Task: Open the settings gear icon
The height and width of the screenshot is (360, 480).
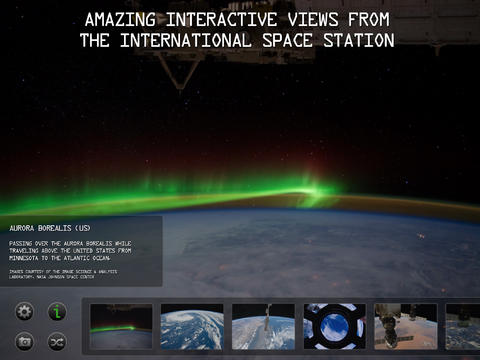Action: (24, 312)
